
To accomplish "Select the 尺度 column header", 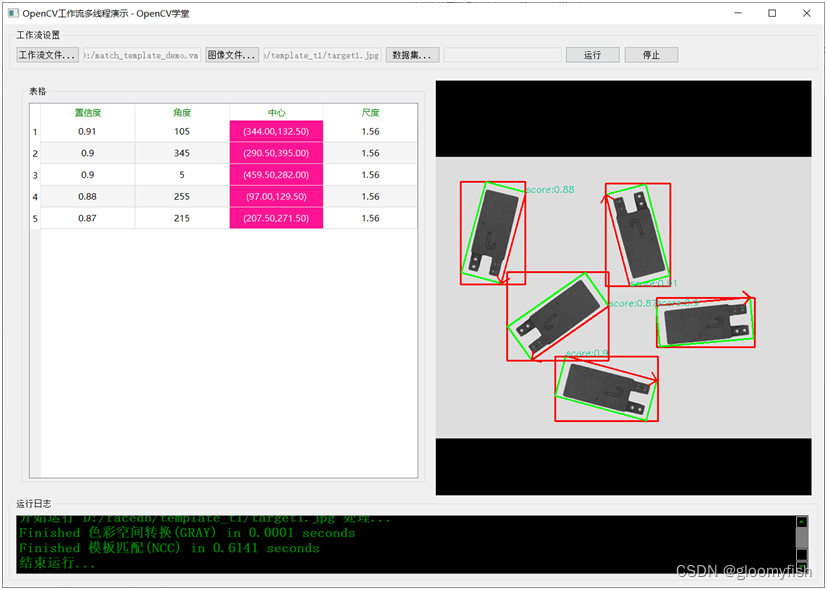I will pos(370,112).
